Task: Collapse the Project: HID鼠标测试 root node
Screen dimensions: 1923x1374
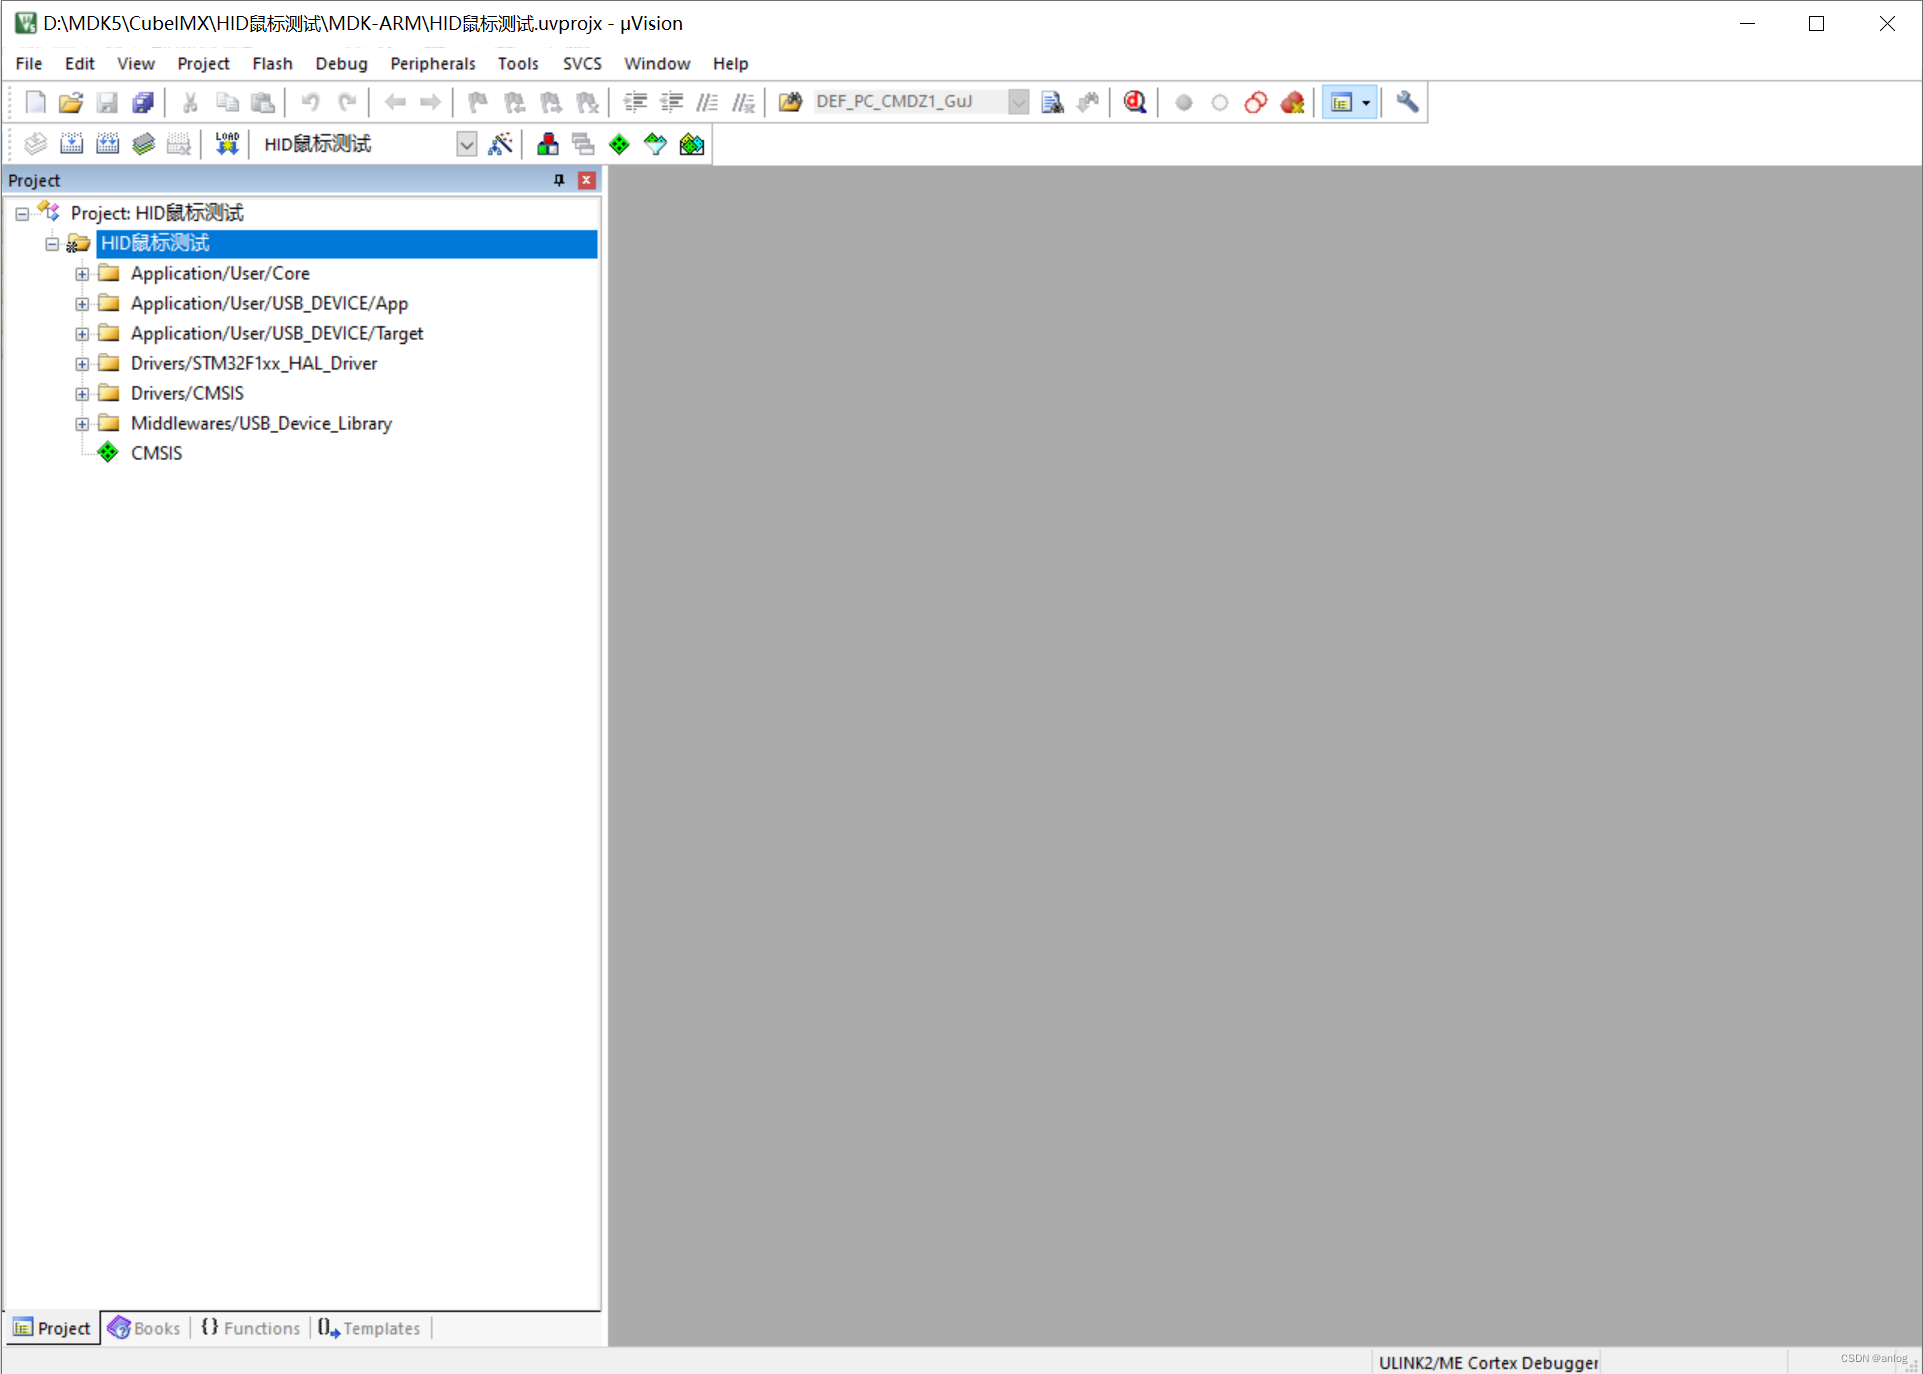Action: 22,214
